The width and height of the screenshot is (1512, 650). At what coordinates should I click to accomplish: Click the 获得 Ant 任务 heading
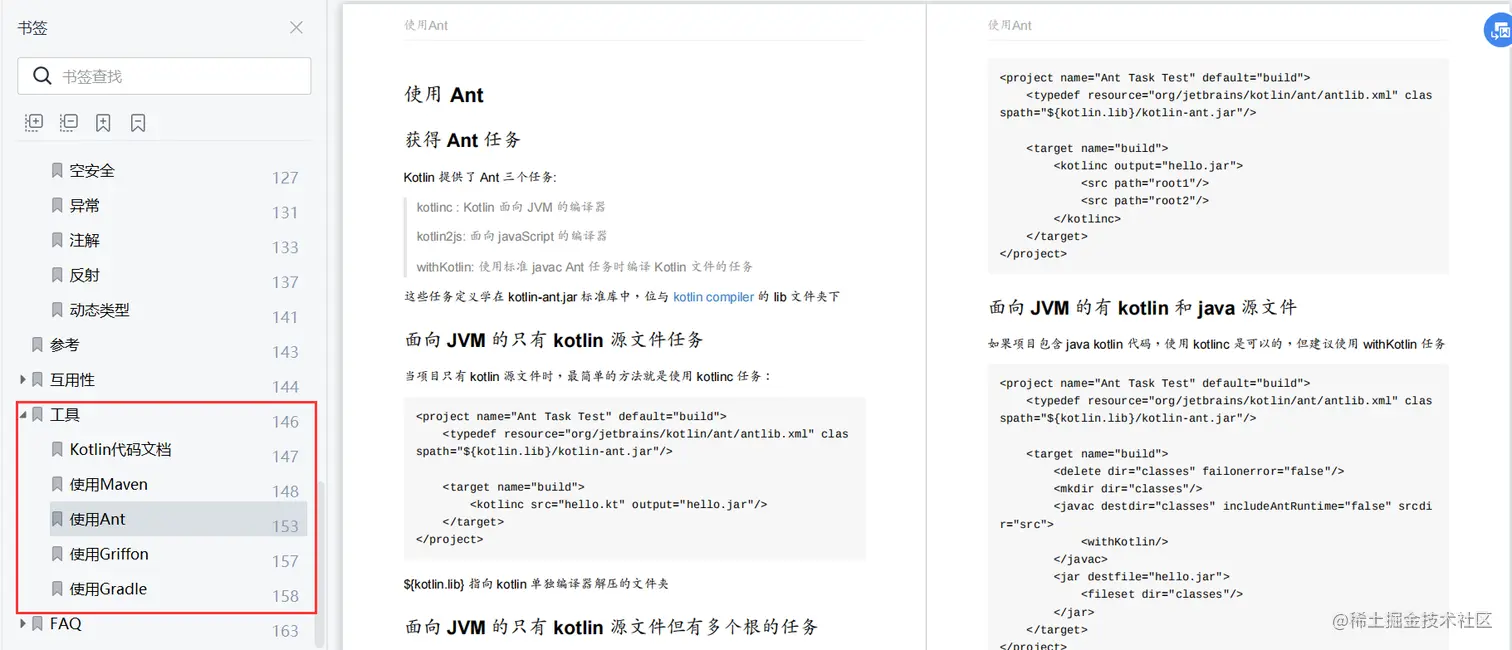point(462,140)
